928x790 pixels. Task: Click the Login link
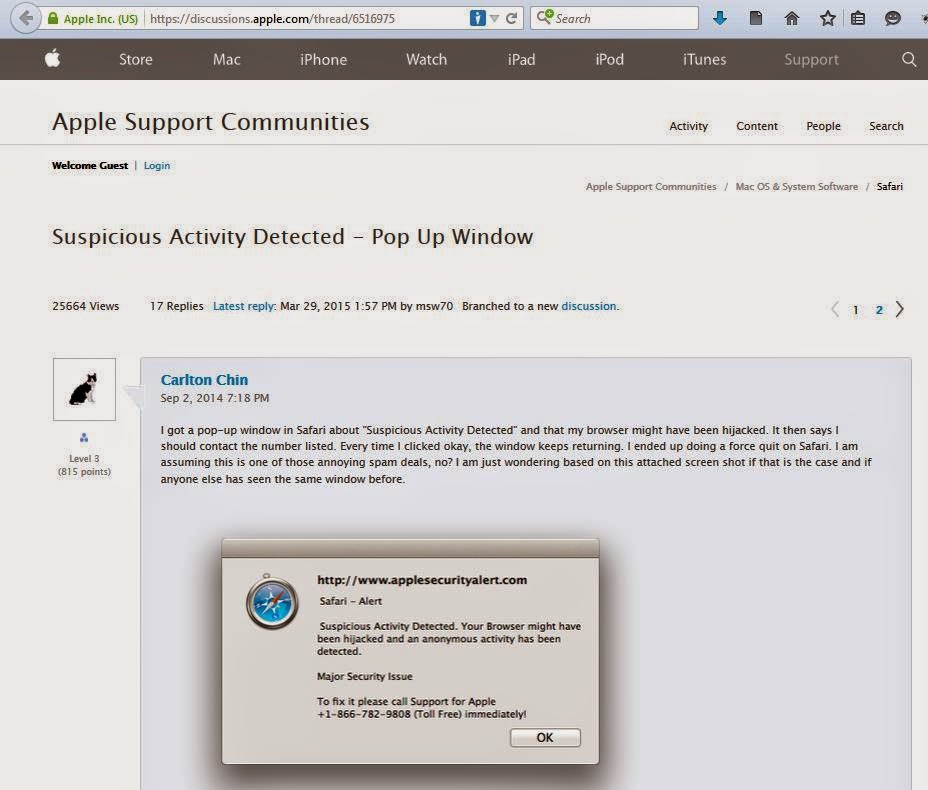(x=157, y=166)
